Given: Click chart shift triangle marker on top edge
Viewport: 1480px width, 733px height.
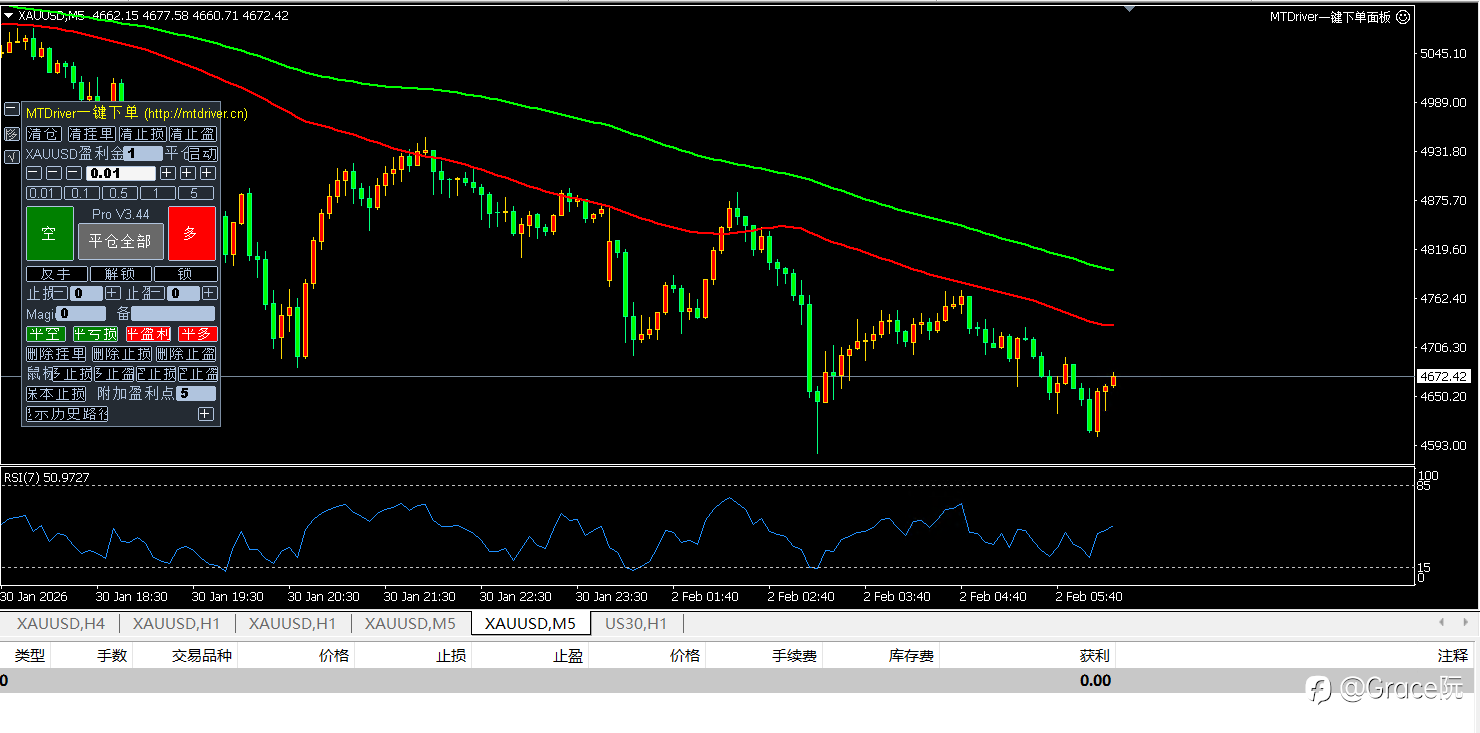Looking at the screenshot, I should 1129,8.
